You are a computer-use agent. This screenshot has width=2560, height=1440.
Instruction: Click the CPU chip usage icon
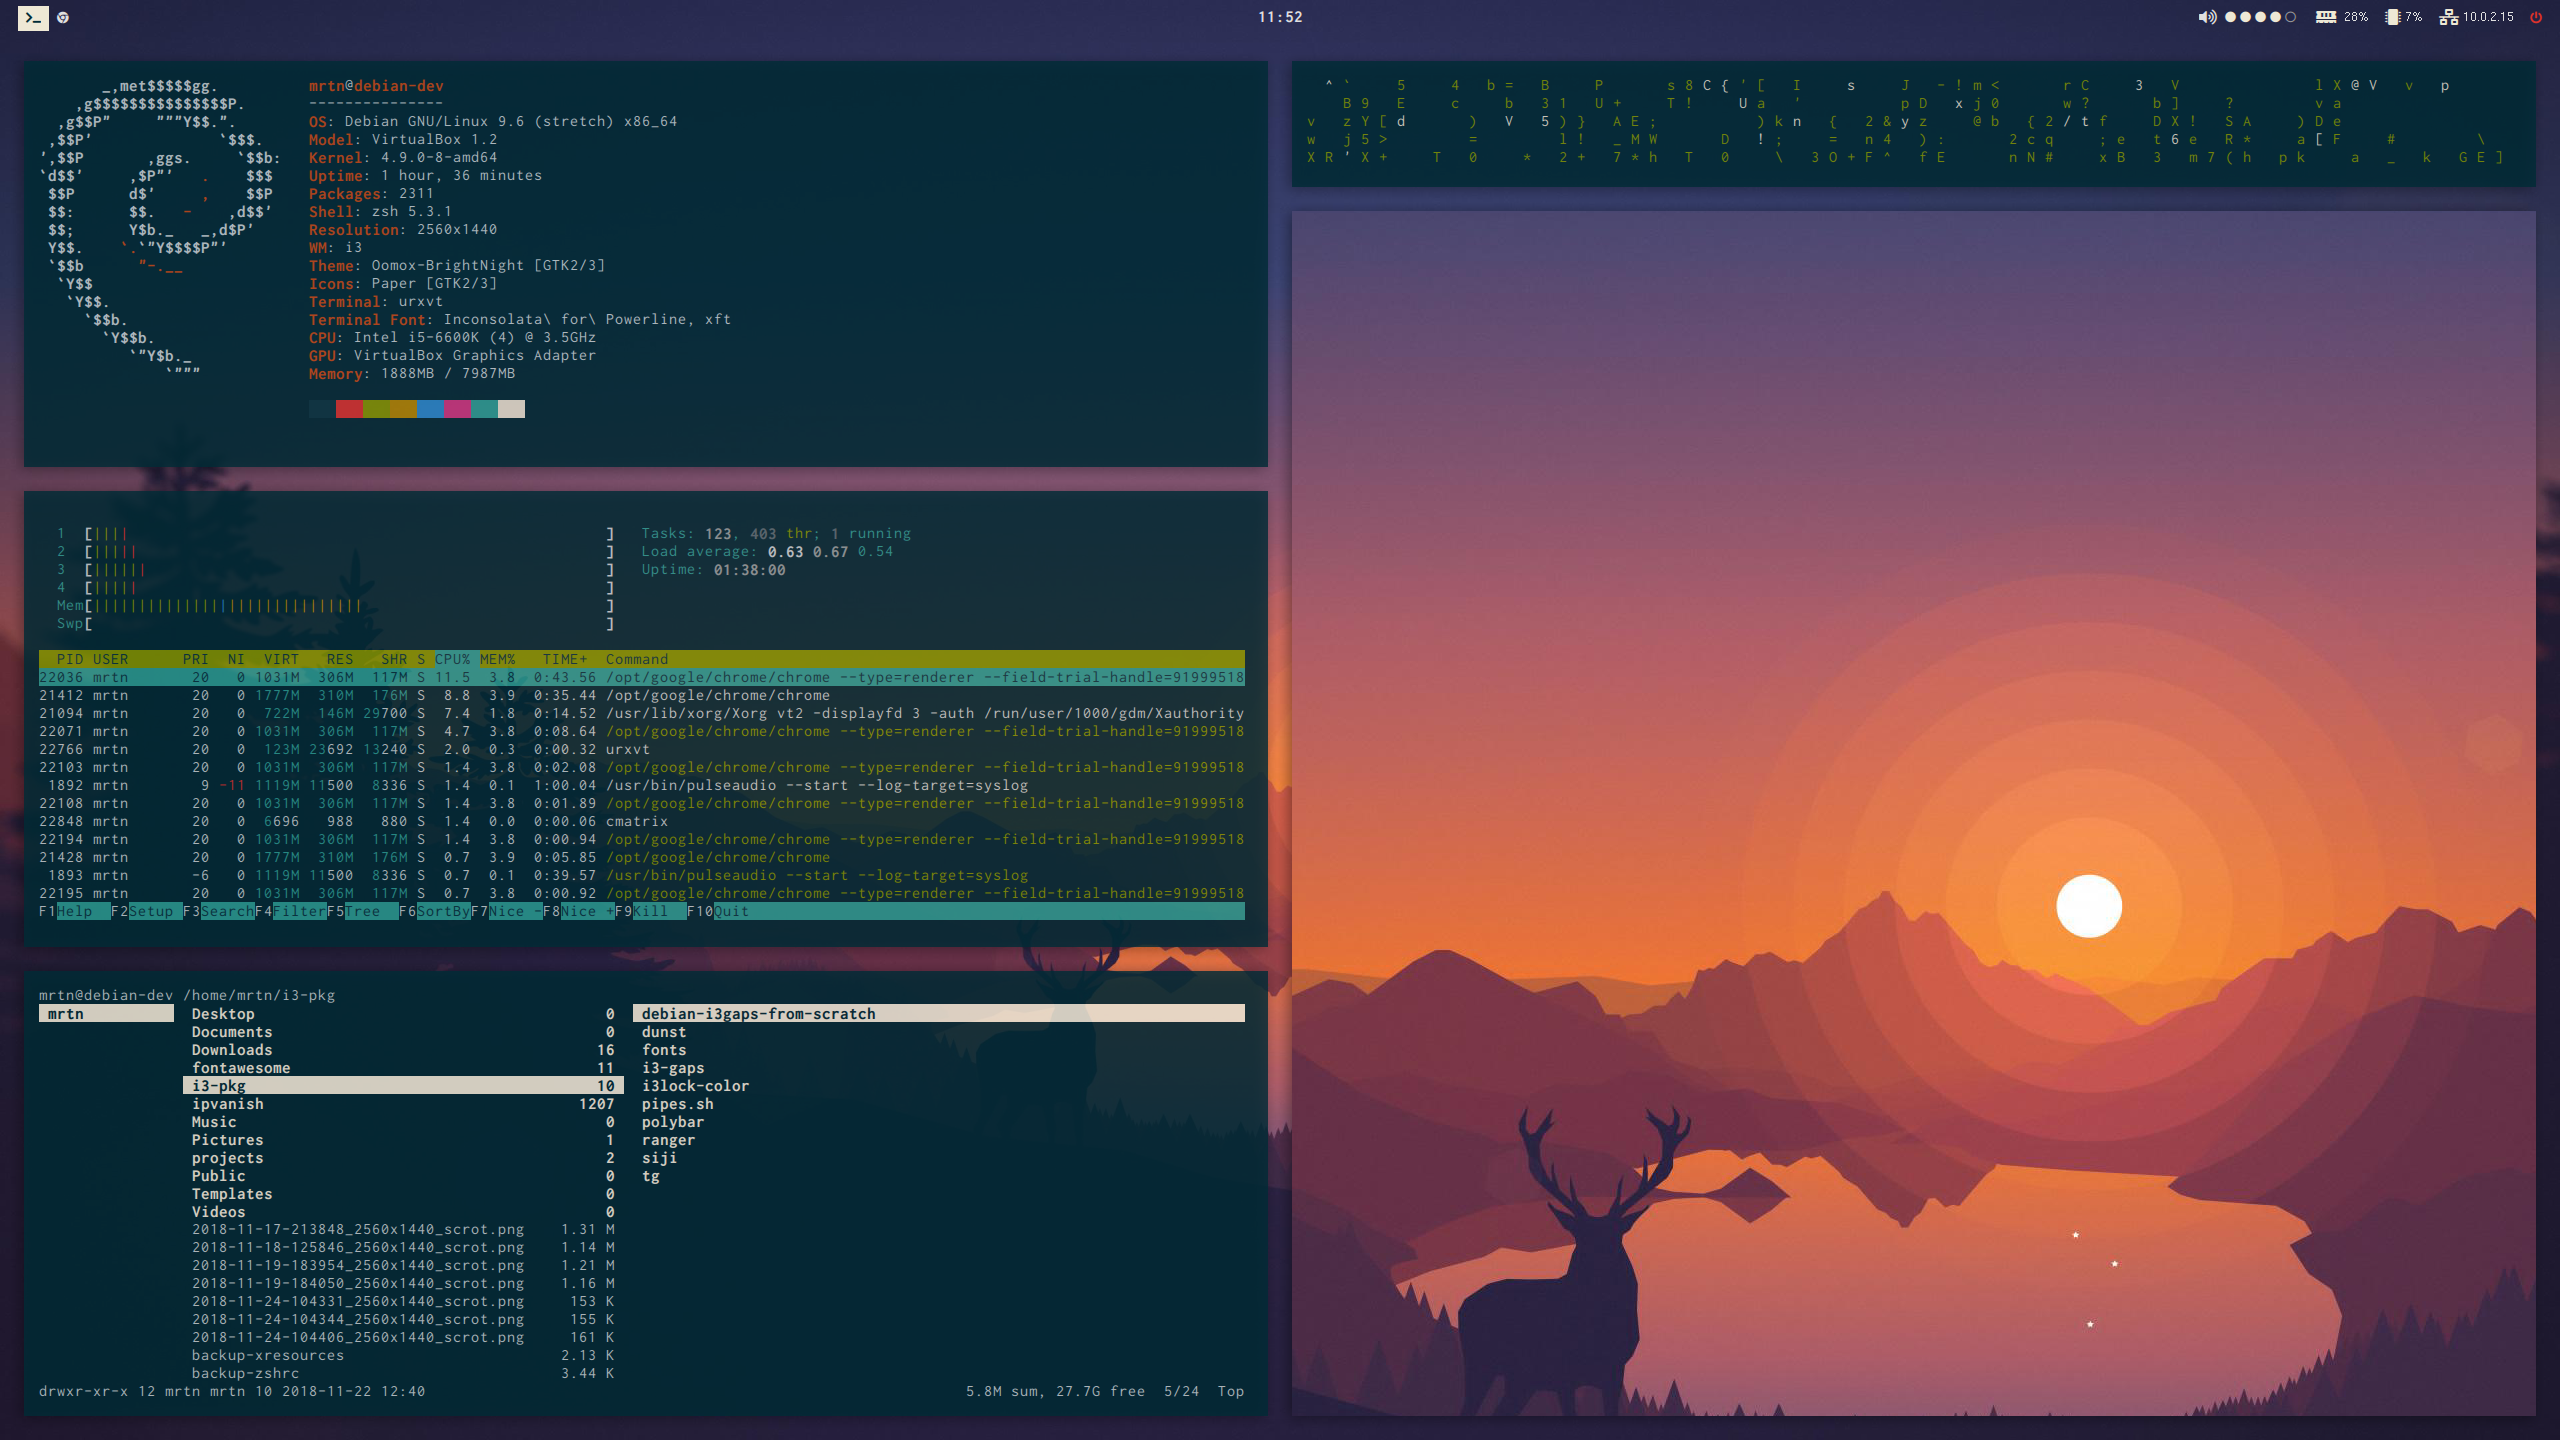tap(2392, 17)
